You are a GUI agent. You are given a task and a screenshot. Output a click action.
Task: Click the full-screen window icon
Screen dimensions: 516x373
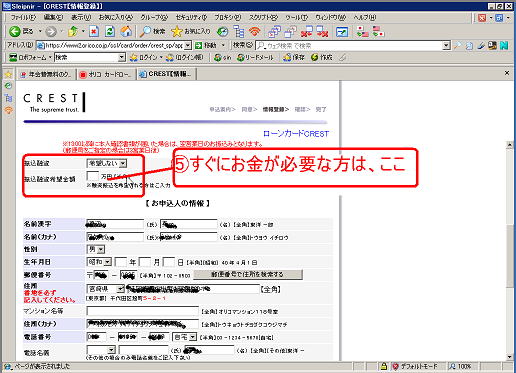pos(342,32)
